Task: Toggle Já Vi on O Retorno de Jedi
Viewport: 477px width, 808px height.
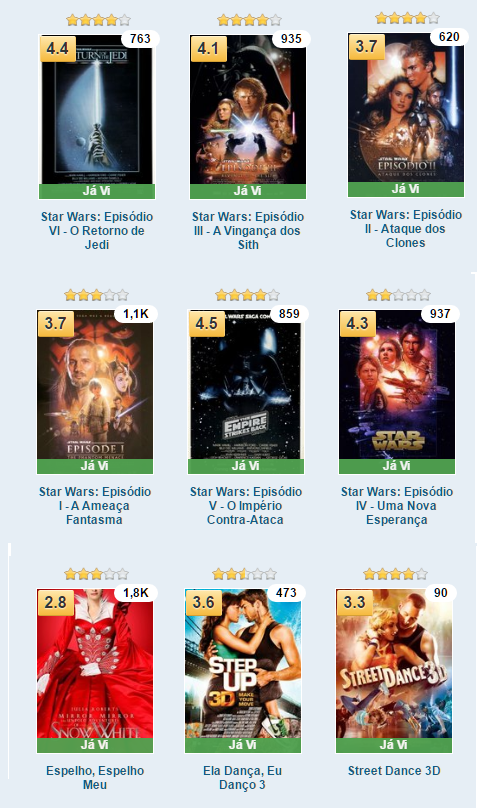Action: pyautogui.click(x=97, y=191)
